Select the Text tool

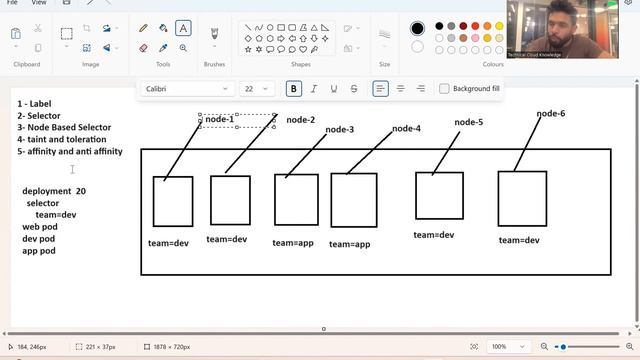coord(183,28)
